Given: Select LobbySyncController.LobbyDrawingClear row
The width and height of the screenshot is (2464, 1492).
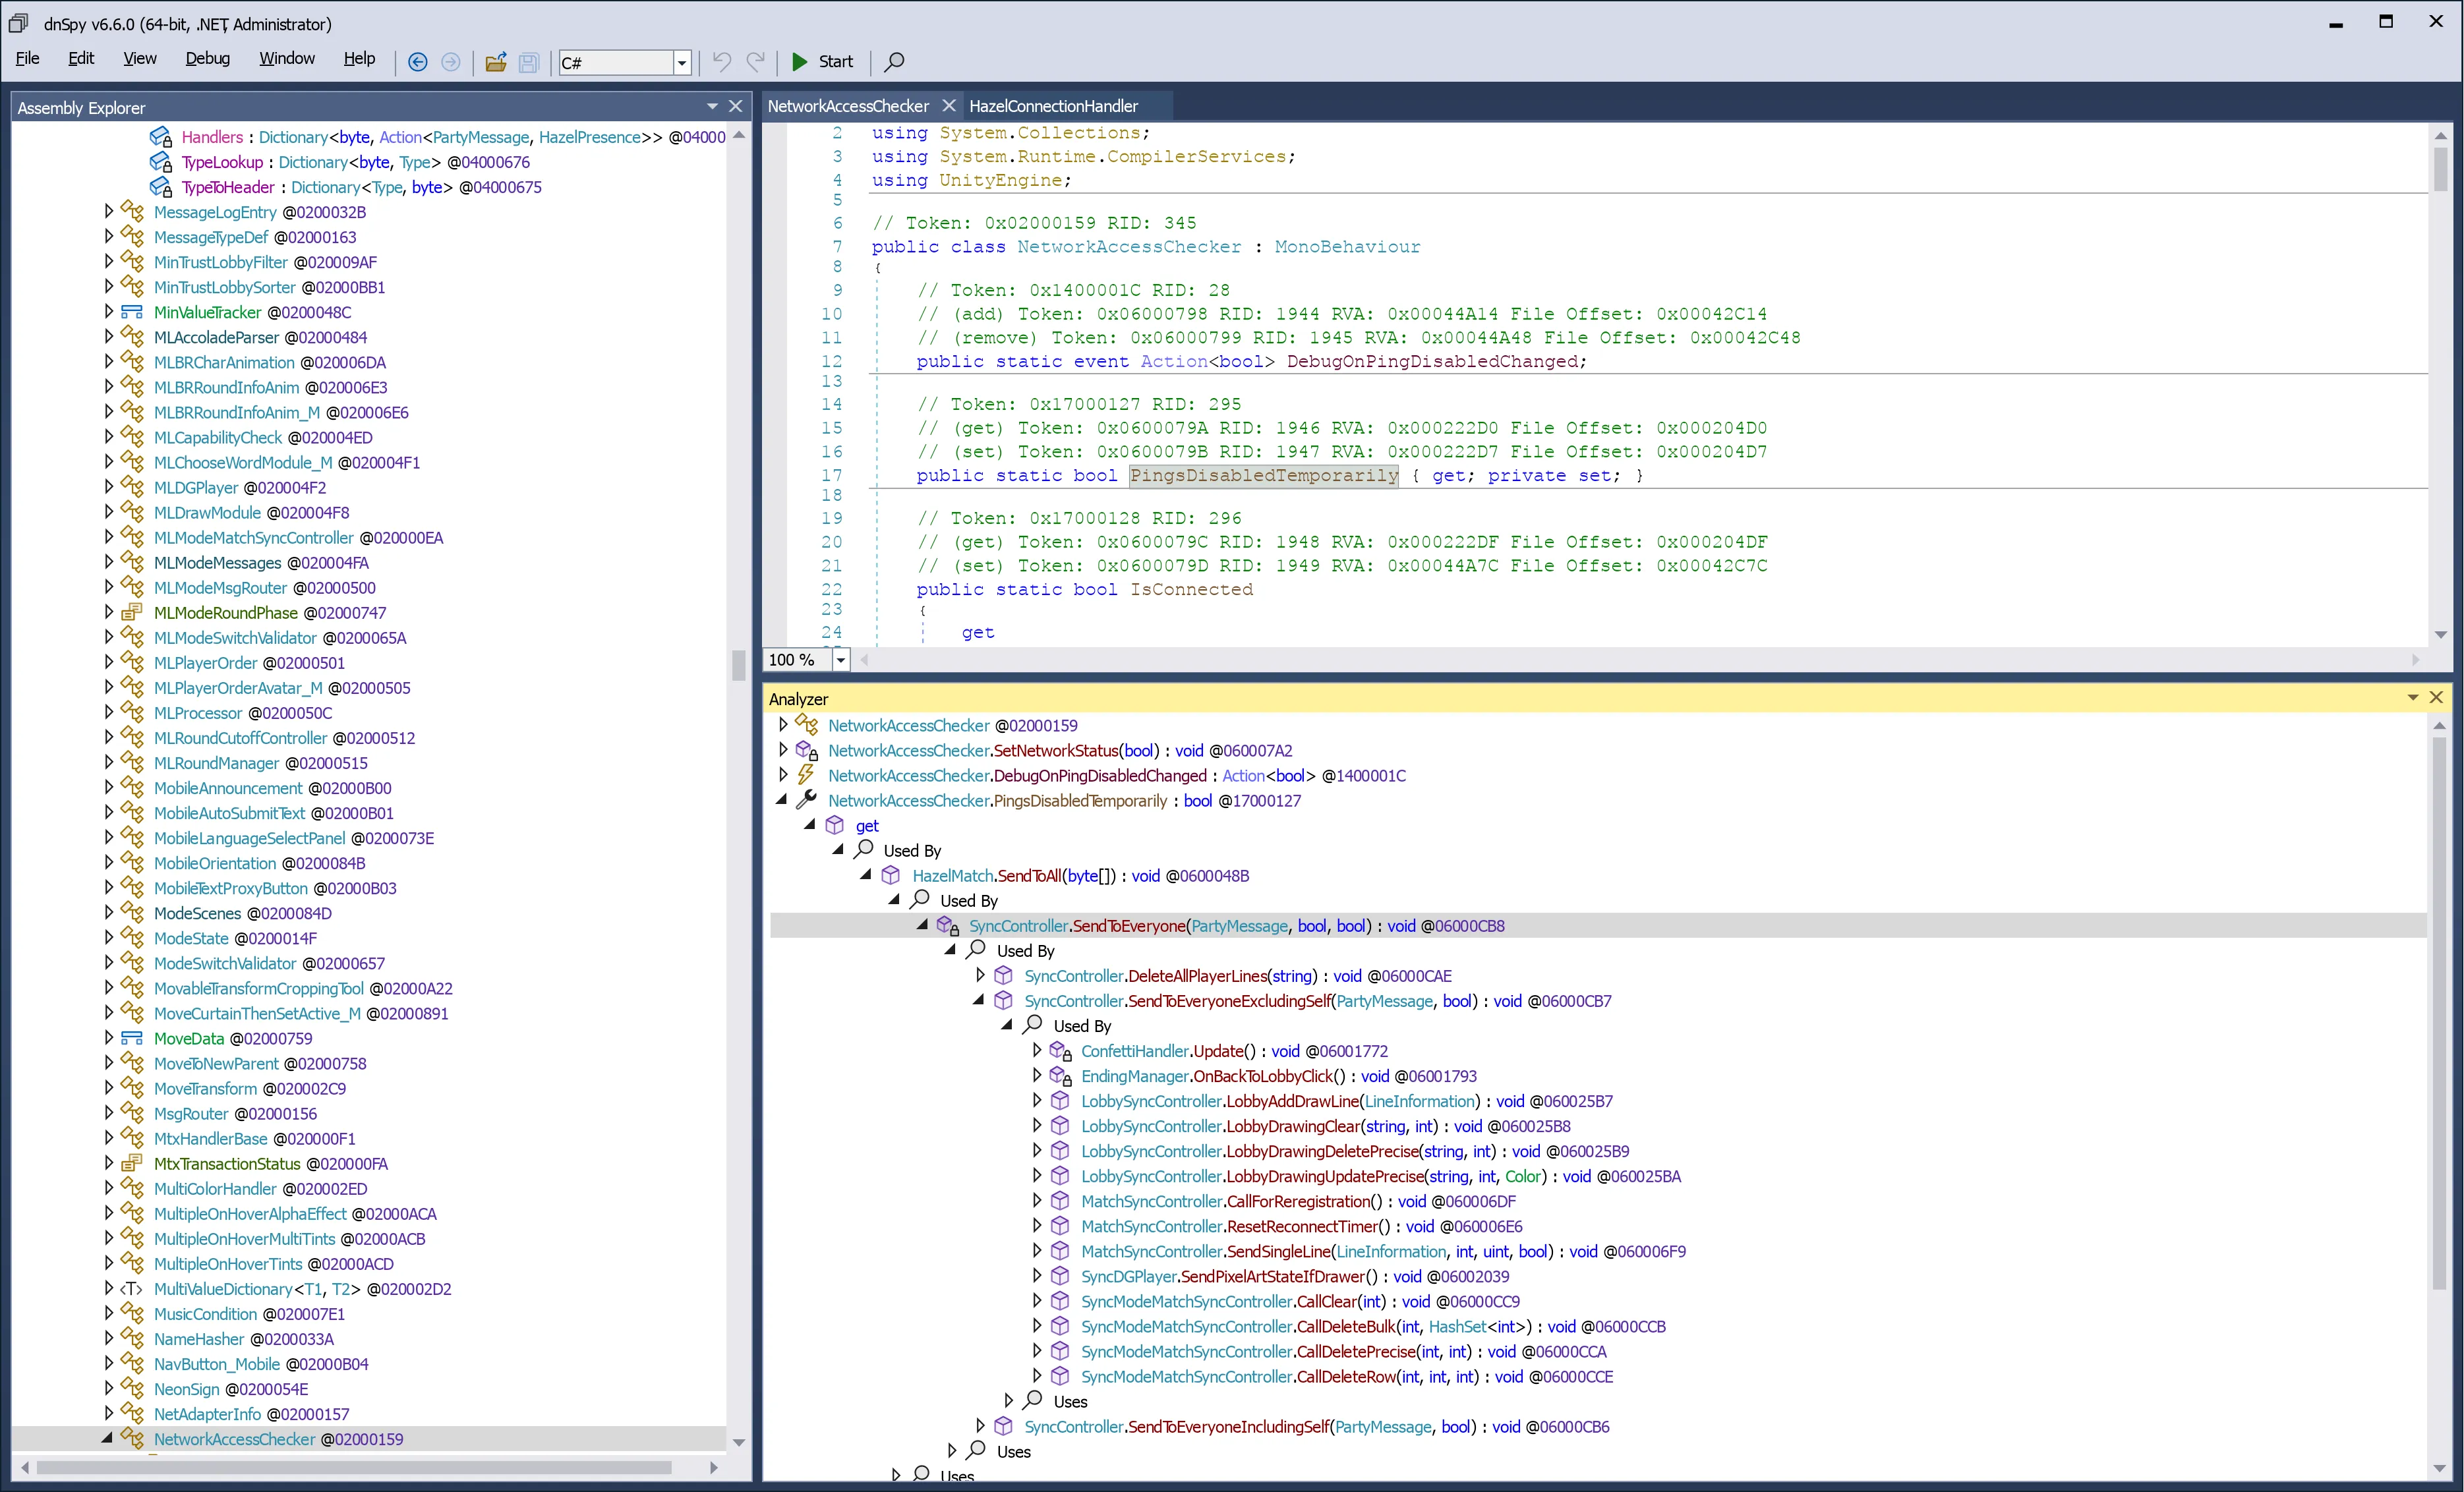Looking at the screenshot, I should (x=1325, y=1126).
